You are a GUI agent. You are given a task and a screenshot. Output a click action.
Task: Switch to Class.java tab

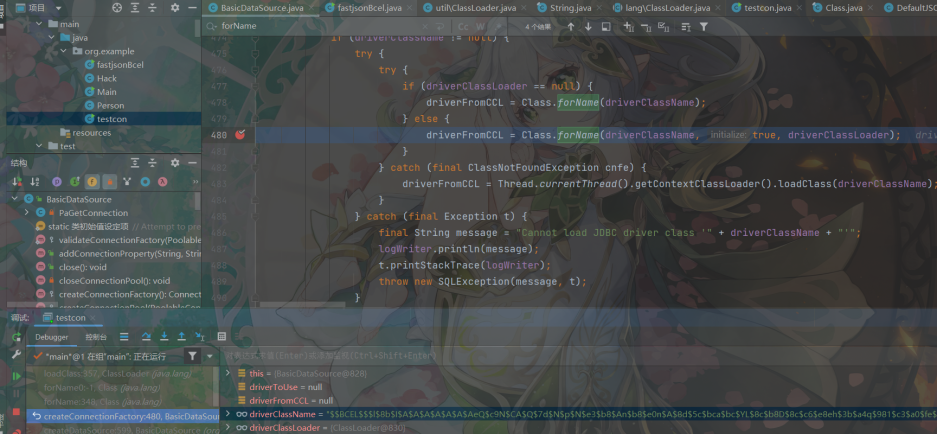(x=844, y=8)
